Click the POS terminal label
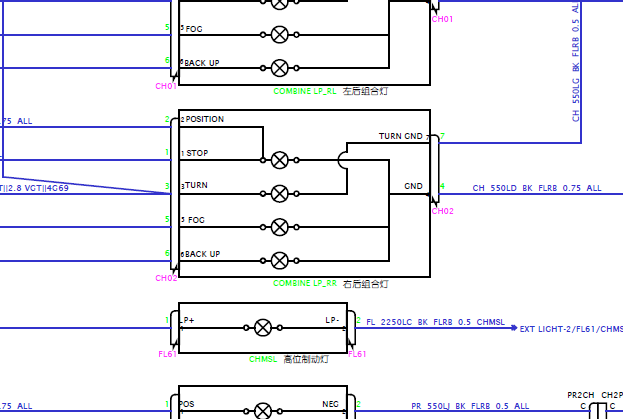The width and height of the screenshot is (623, 419). (187, 404)
